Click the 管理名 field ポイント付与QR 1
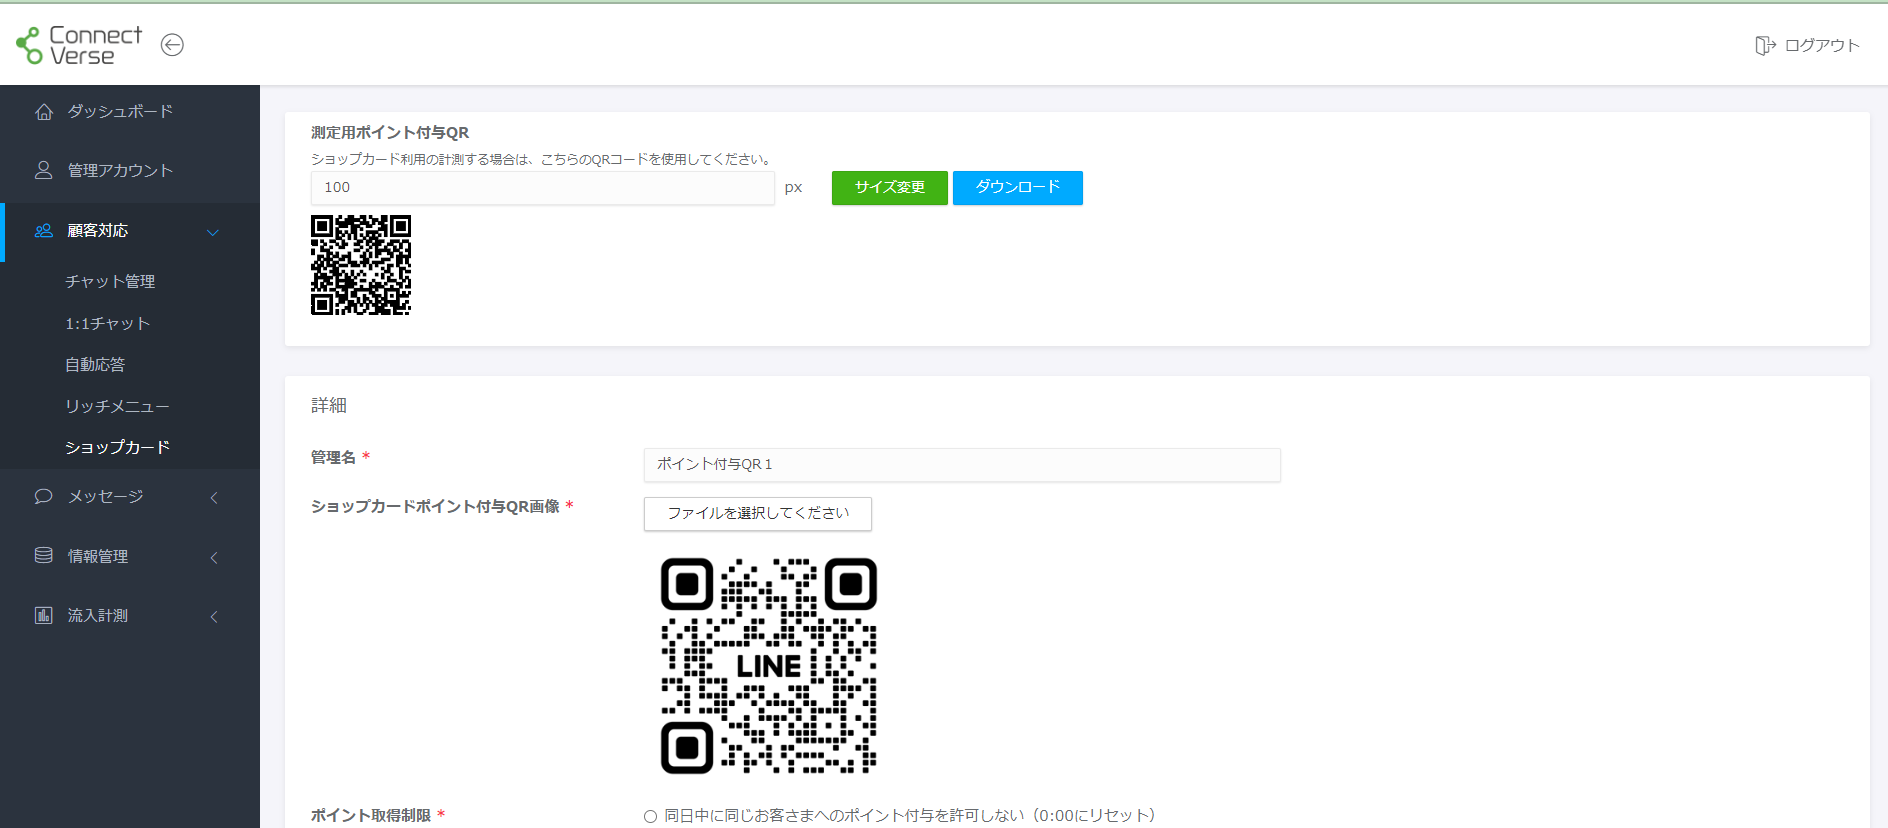Screen dimensions: 1888x828 [x=962, y=465]
